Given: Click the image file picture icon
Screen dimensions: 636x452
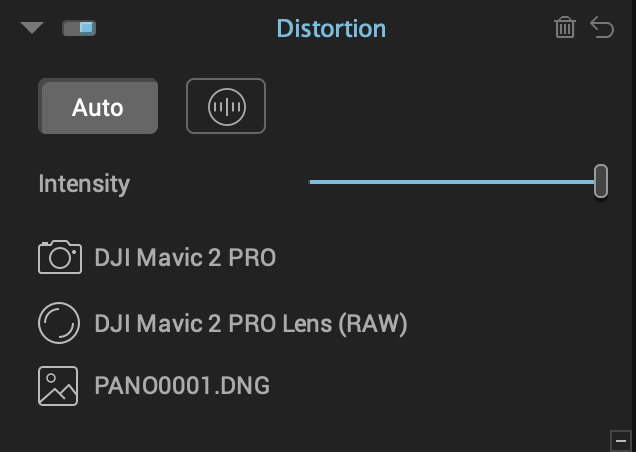Looking at the screenshot, I should click(x=58, y=386).
